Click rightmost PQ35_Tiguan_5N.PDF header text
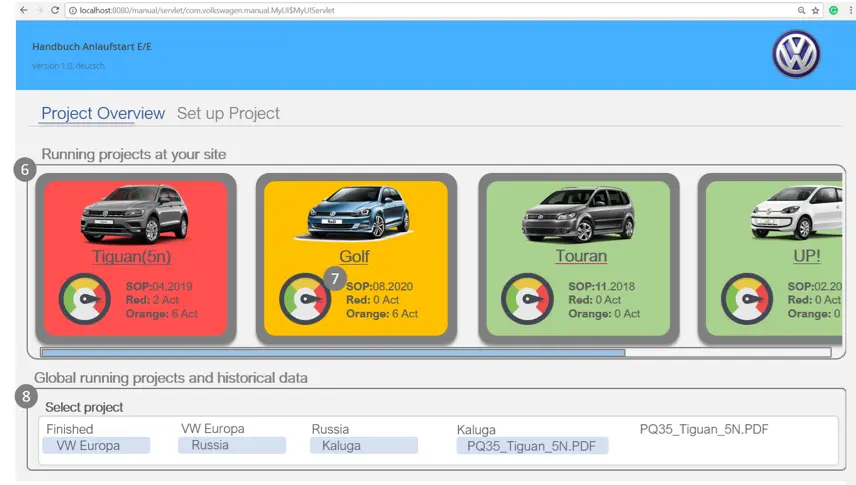This screenshot has height=485, width=856. click(x=704, y=429)
